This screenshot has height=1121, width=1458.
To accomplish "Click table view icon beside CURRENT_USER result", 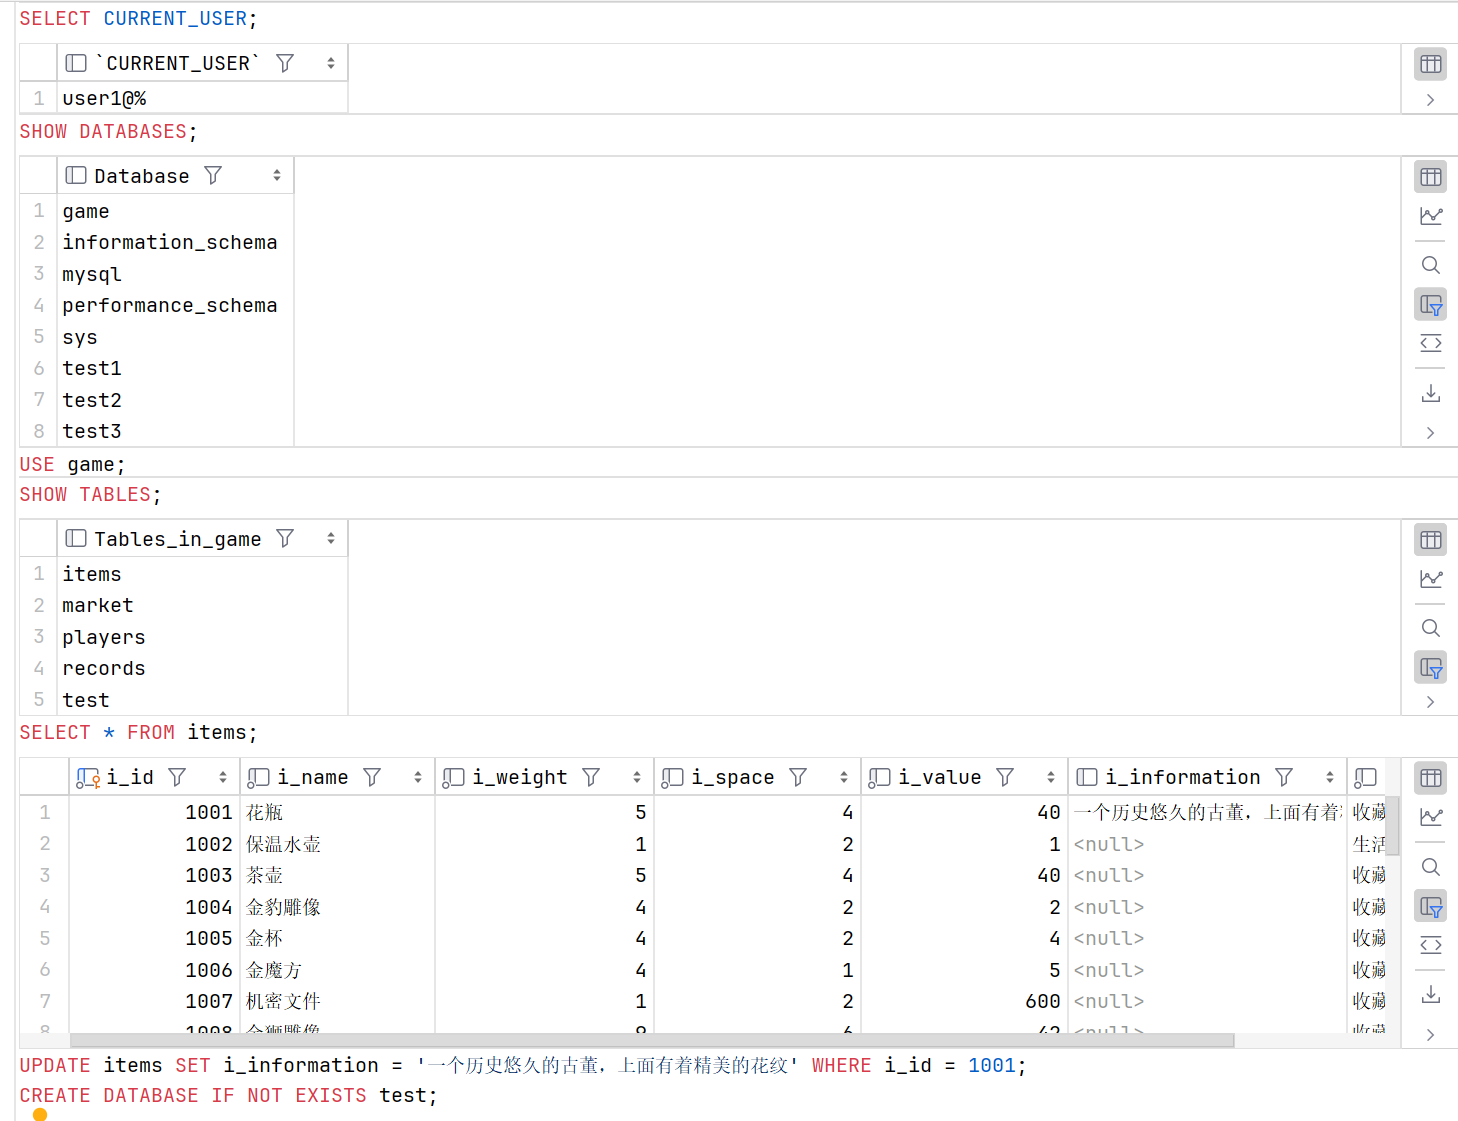I will point(1431,64).
